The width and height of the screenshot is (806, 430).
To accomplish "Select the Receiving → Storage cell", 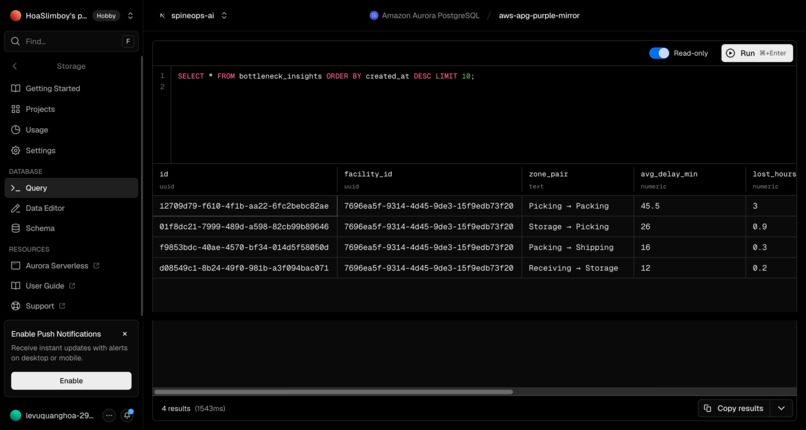I will pyautogui.click(x=578, y=268).
